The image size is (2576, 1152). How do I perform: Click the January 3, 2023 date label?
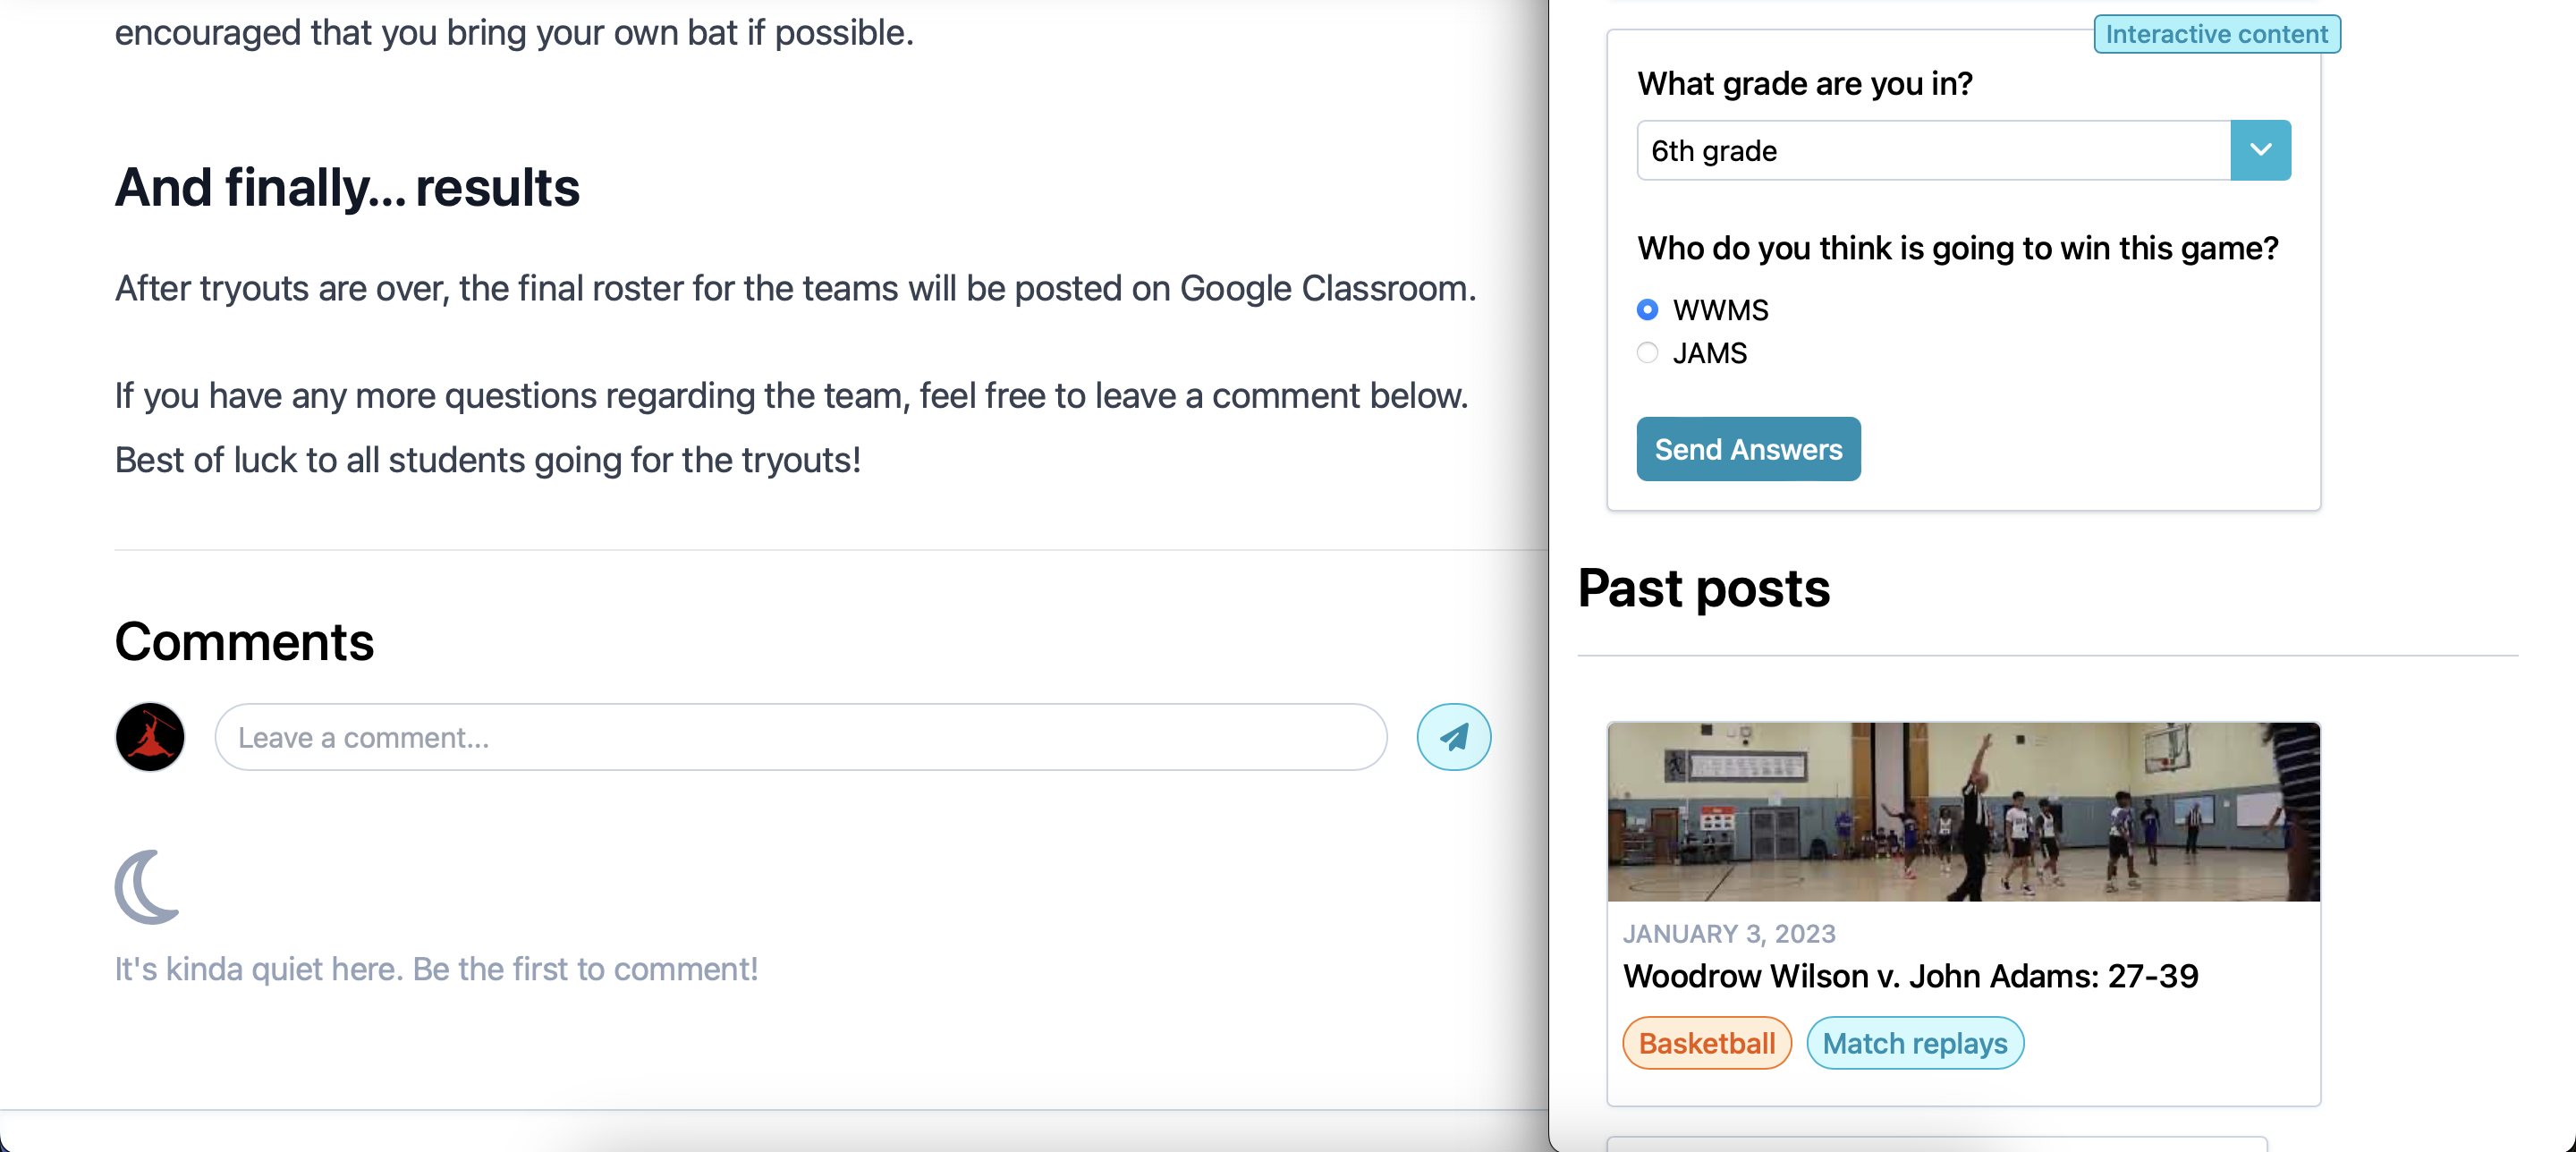(x=1729, y=933)
